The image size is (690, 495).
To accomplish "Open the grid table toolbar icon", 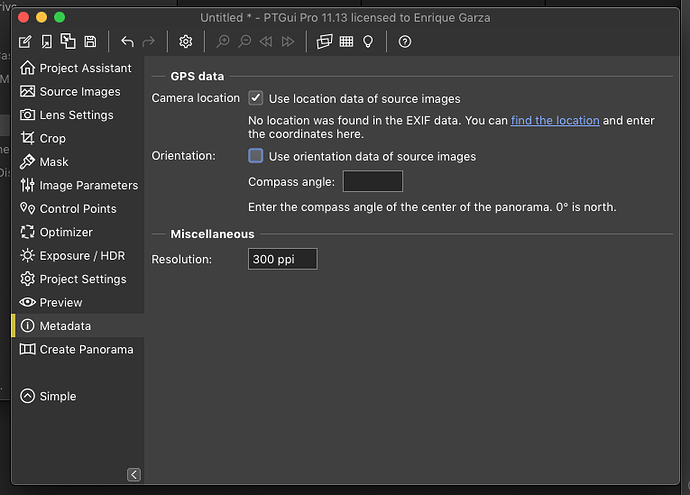I will point(346,41).
